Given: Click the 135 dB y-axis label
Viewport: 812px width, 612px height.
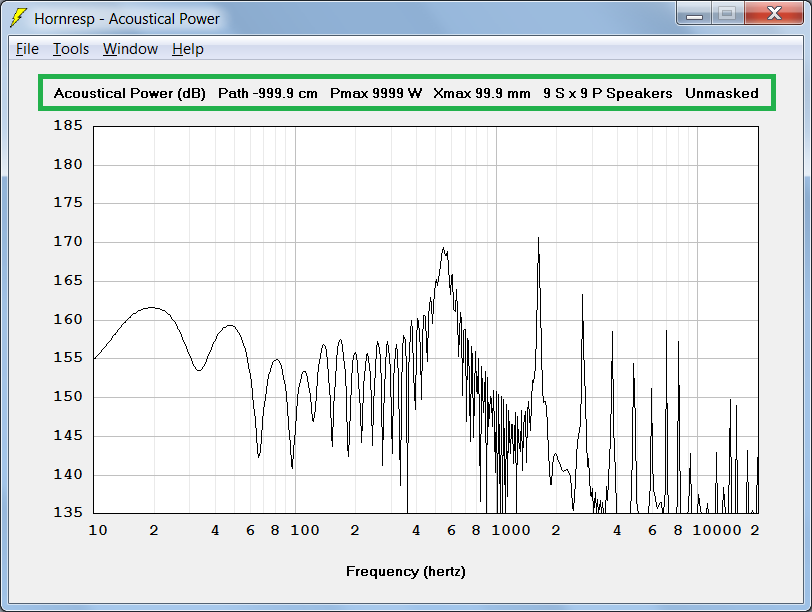Looking at the screenshot, I should click(68, 512).
